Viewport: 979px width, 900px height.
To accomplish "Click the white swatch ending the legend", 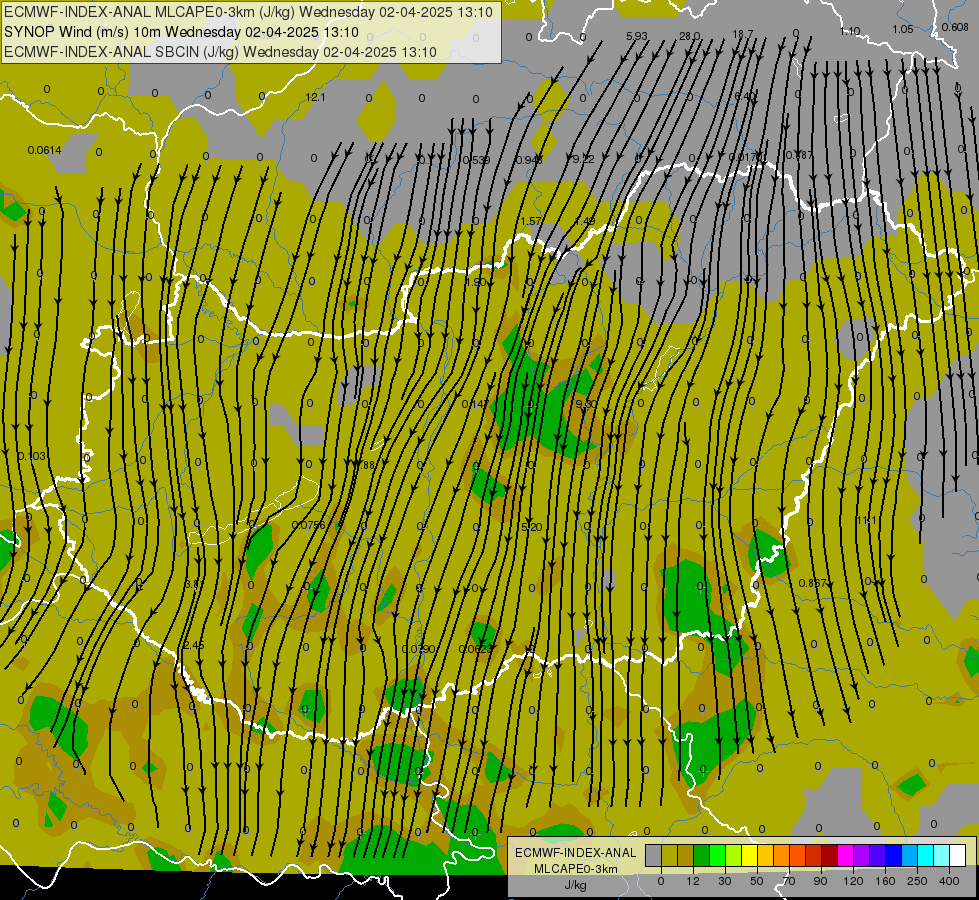I will click(957, 855).
